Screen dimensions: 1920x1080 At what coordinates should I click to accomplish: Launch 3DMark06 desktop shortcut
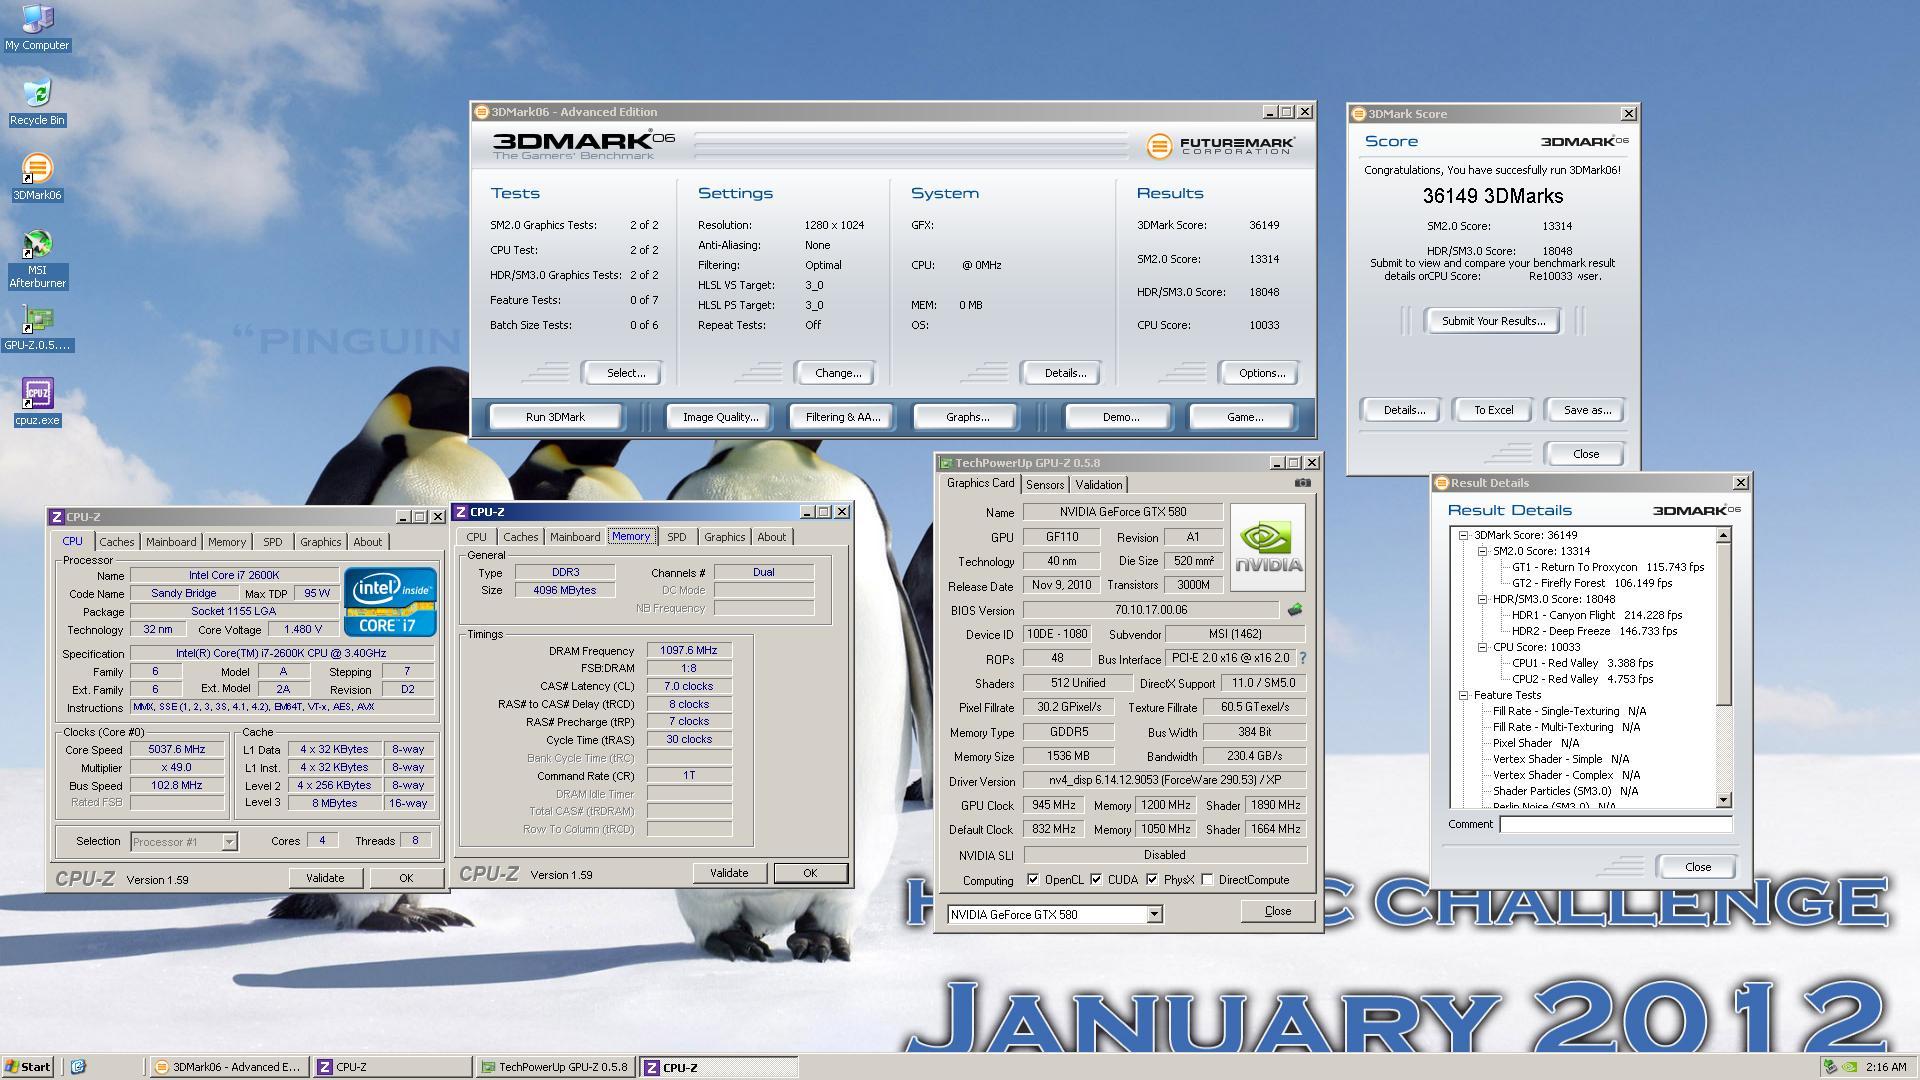point(37,177)
